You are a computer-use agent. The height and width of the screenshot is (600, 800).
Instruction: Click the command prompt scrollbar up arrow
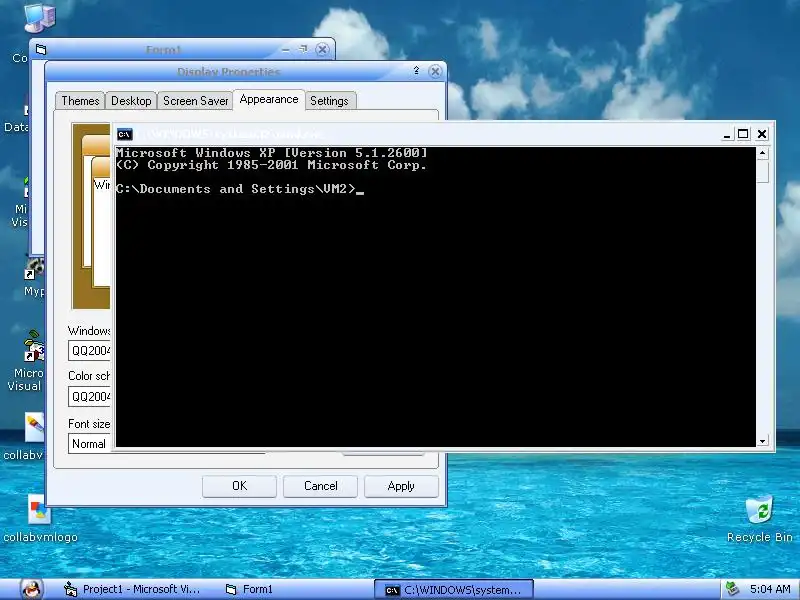(762, 153)
